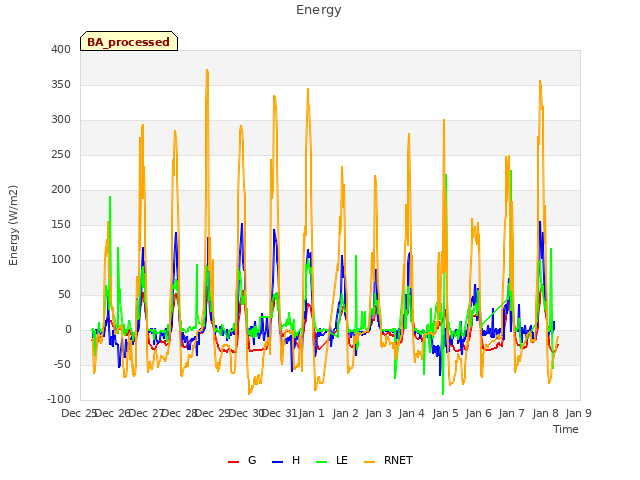The image size is (640, 480).
Task: Click the 'Jan 5' x-axis tick label
Action: [x=445, y=413]
